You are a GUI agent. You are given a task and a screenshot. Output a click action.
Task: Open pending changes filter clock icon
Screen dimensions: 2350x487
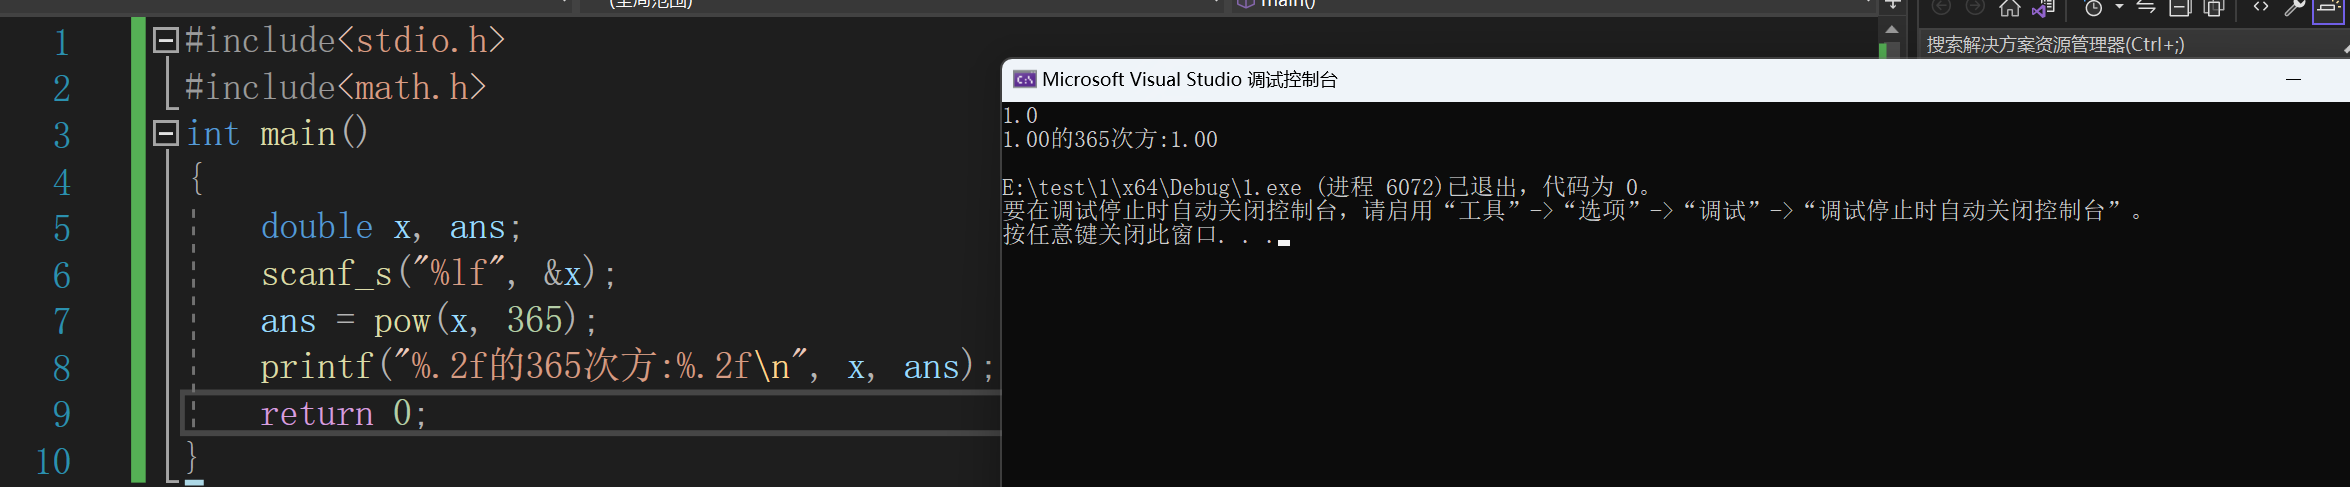2093,8
